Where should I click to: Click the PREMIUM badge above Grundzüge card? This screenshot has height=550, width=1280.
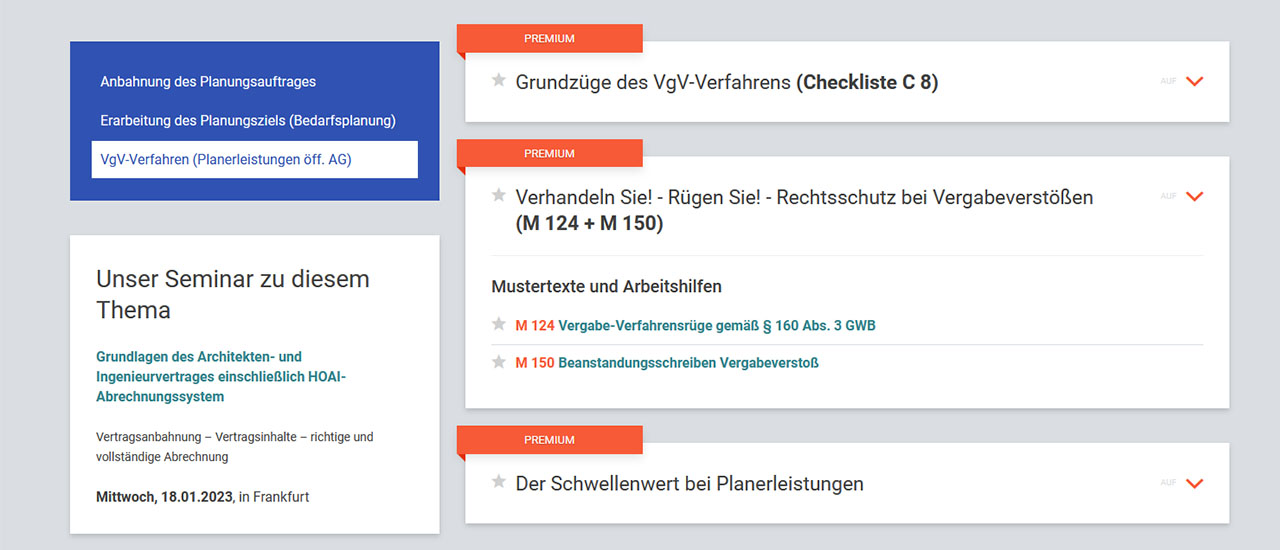(x=549, y=38)
